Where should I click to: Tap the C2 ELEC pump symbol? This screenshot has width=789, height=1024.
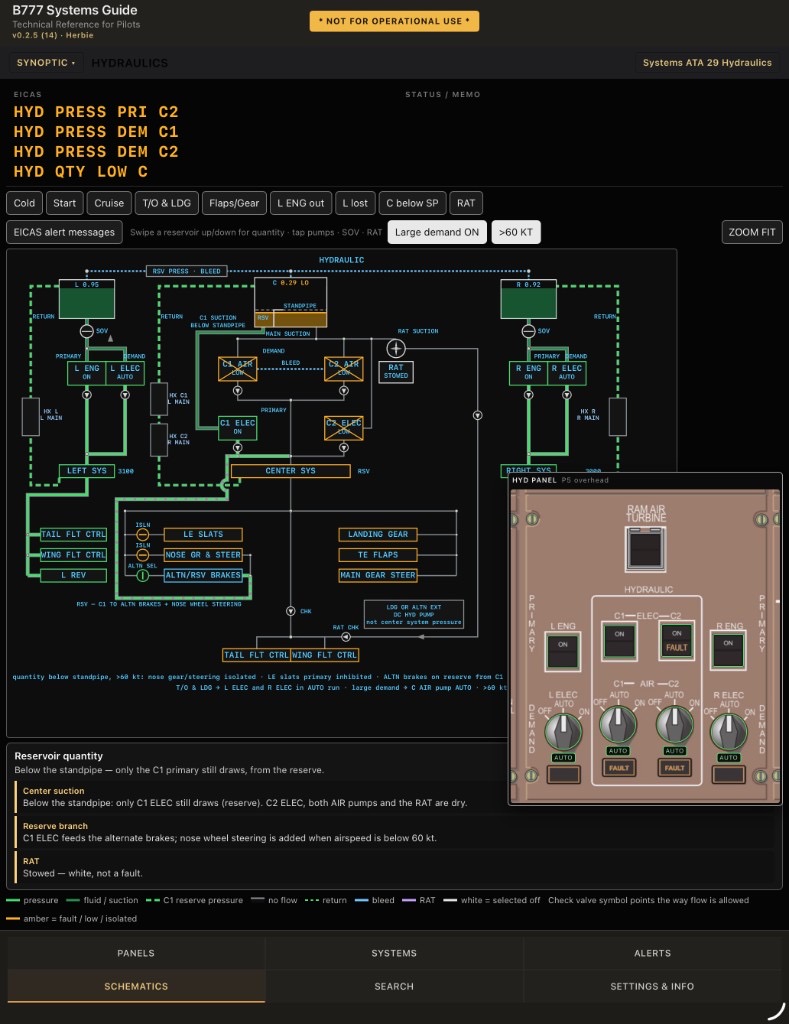coord(344,427)
